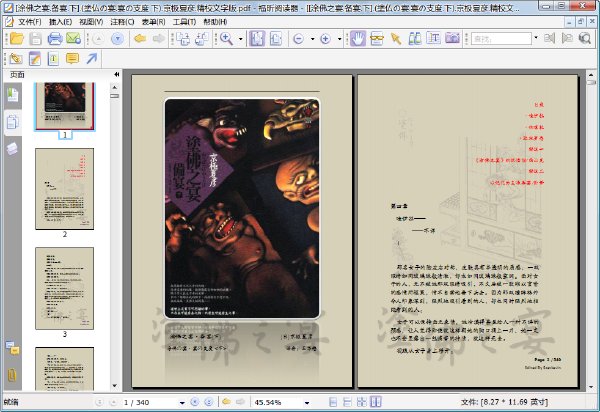This screenshot has width=600, height=412.
Task: Show the layers panel in sidebar
Action: pyautogui.click(x=12, y=149)
